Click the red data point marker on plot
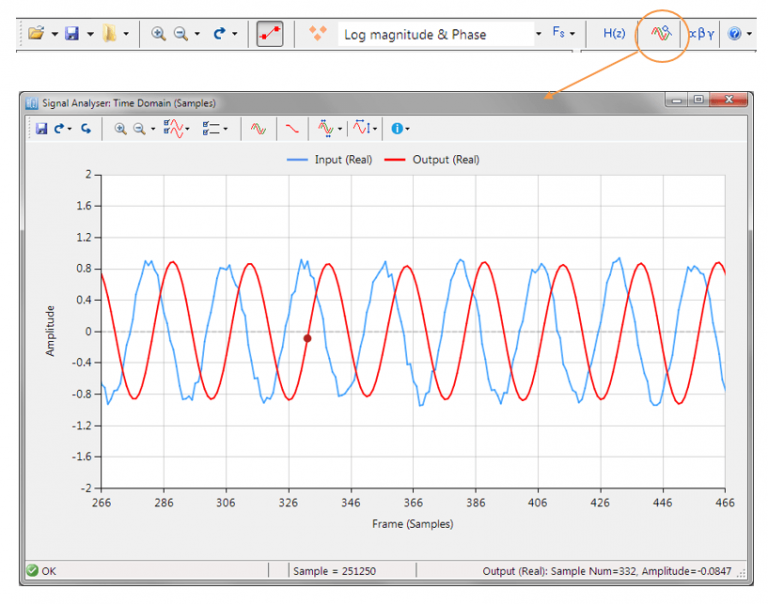 tap(307, 338)
